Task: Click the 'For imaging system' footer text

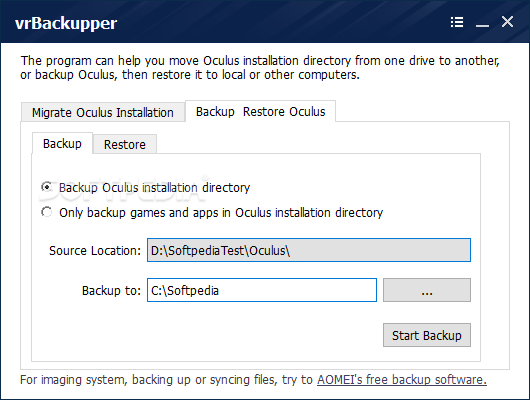Action: (x=166, y=380)
